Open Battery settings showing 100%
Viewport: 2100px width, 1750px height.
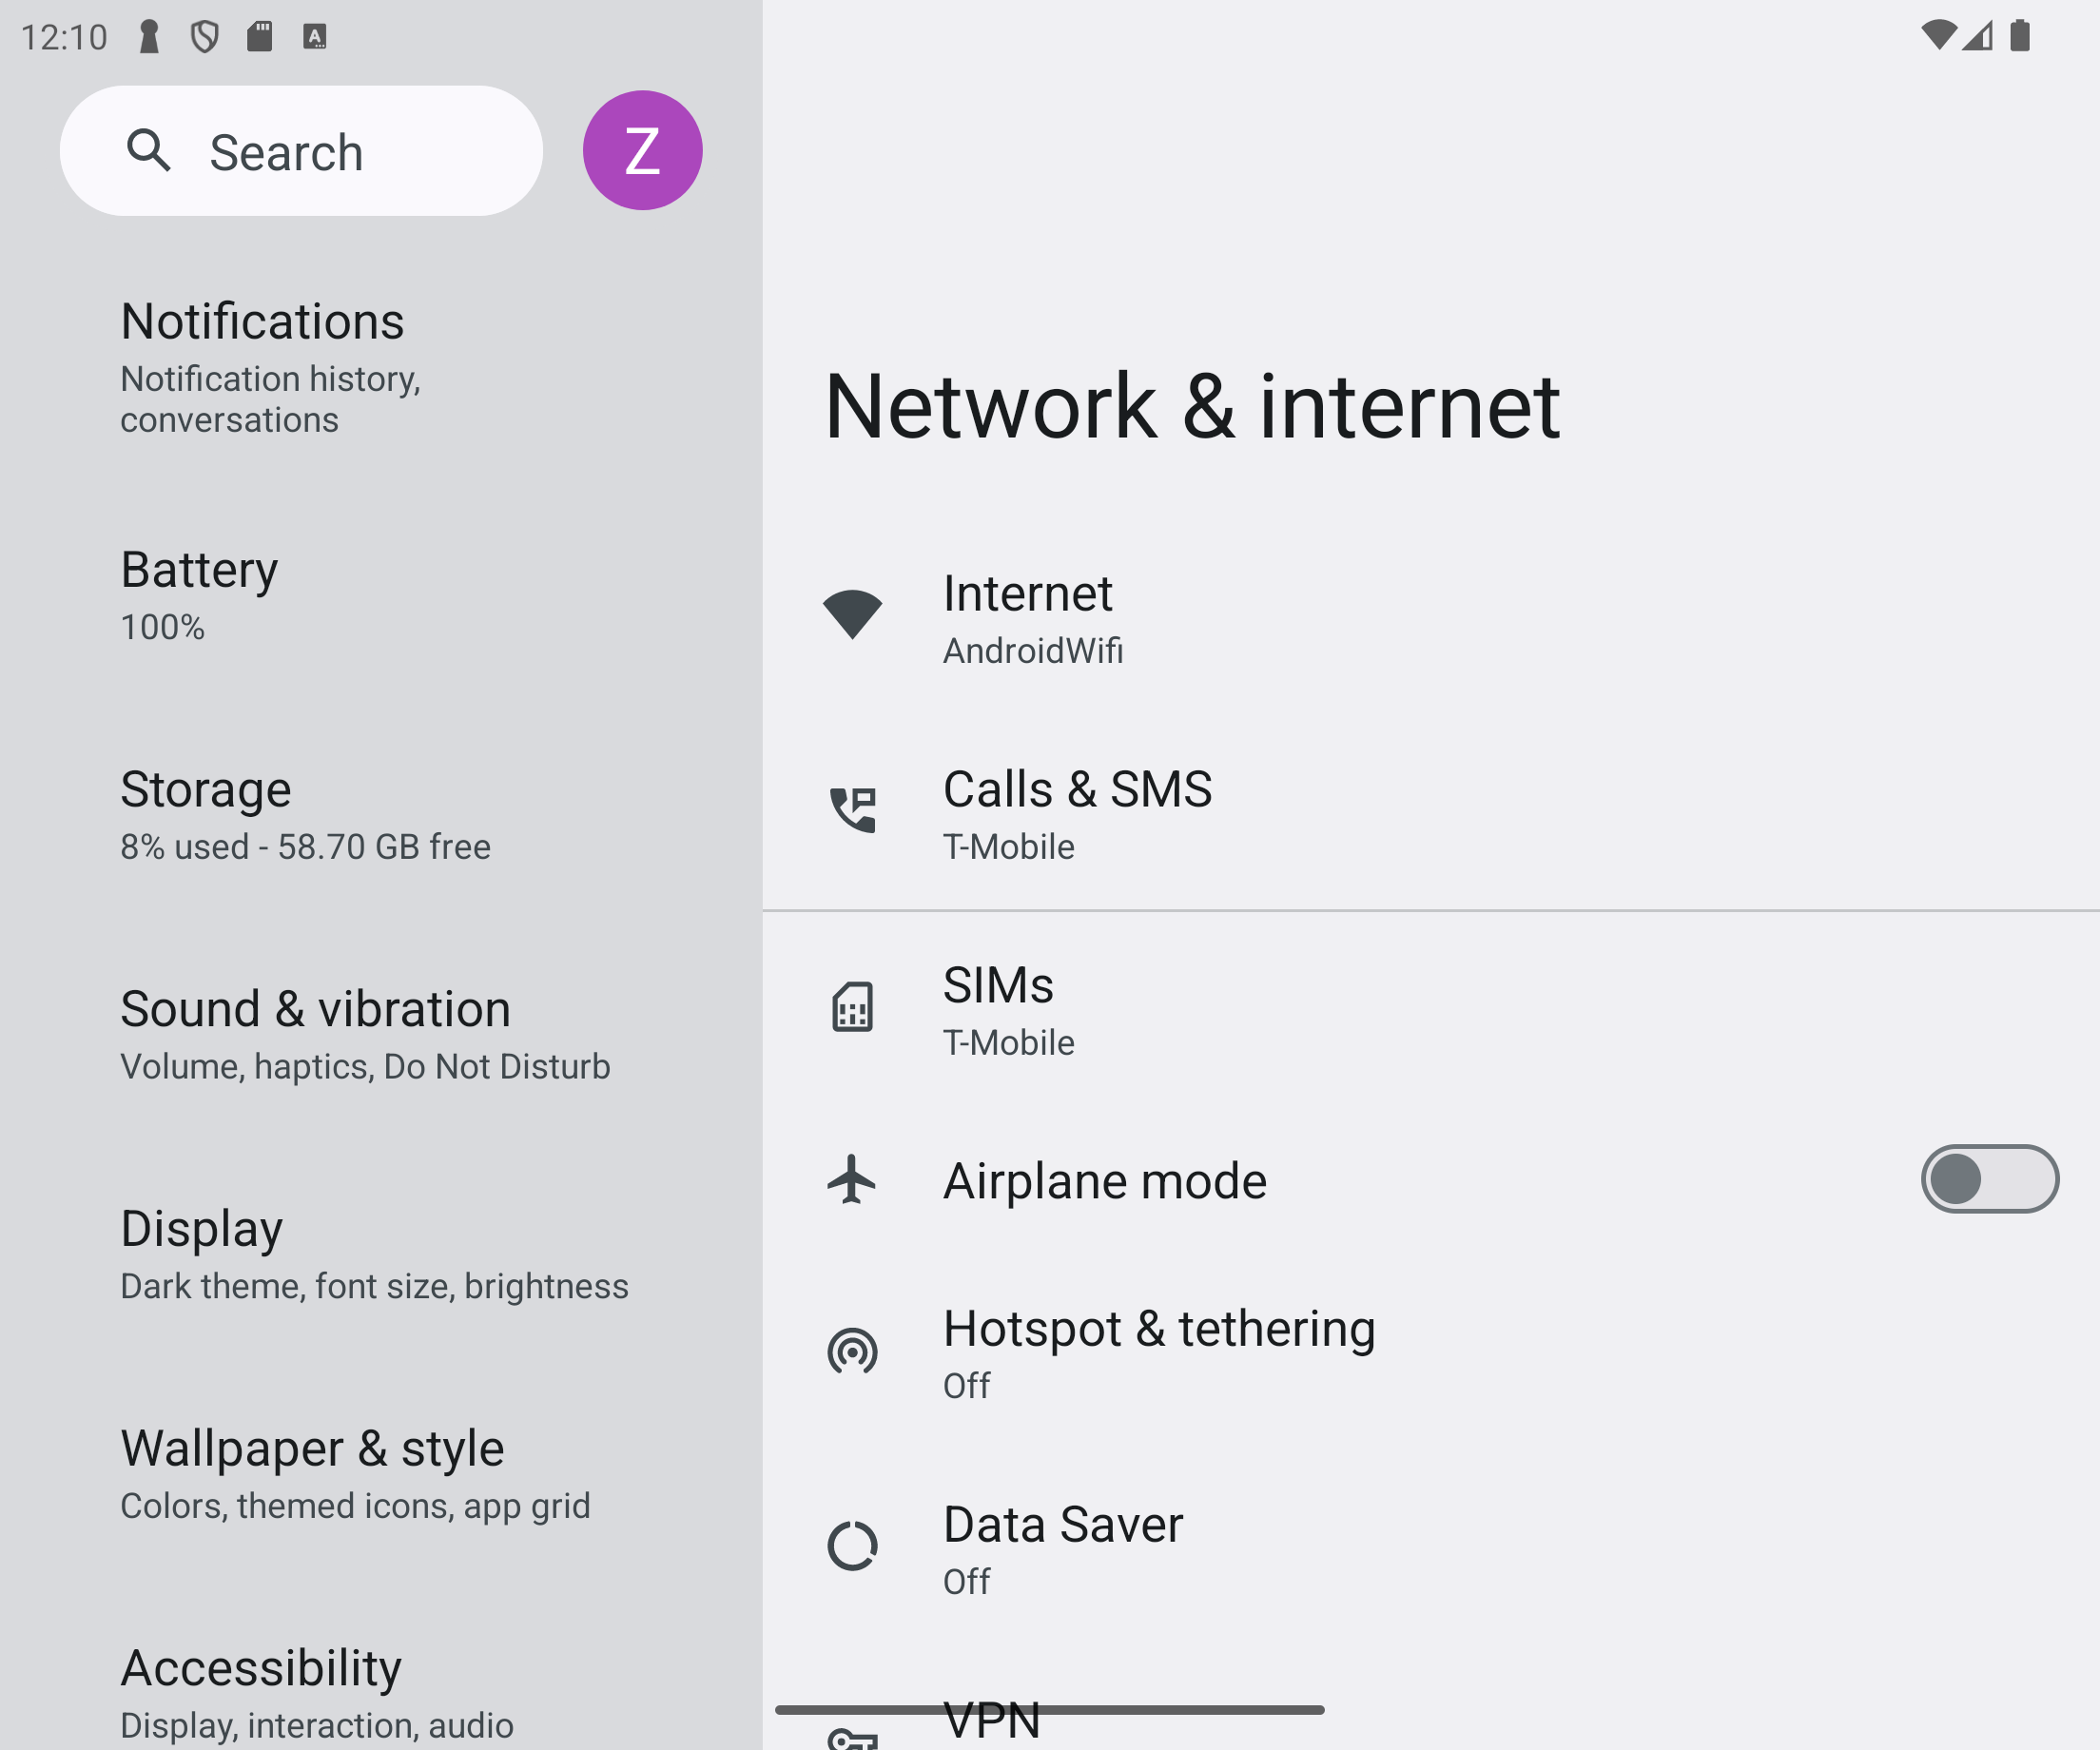click(381, 594)
